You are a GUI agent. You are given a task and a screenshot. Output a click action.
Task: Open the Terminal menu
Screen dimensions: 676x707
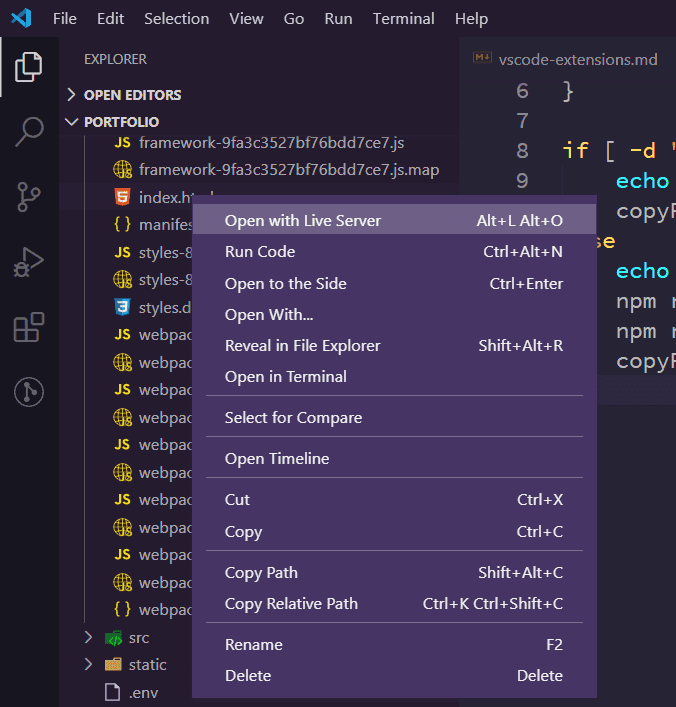pos(404,18)
